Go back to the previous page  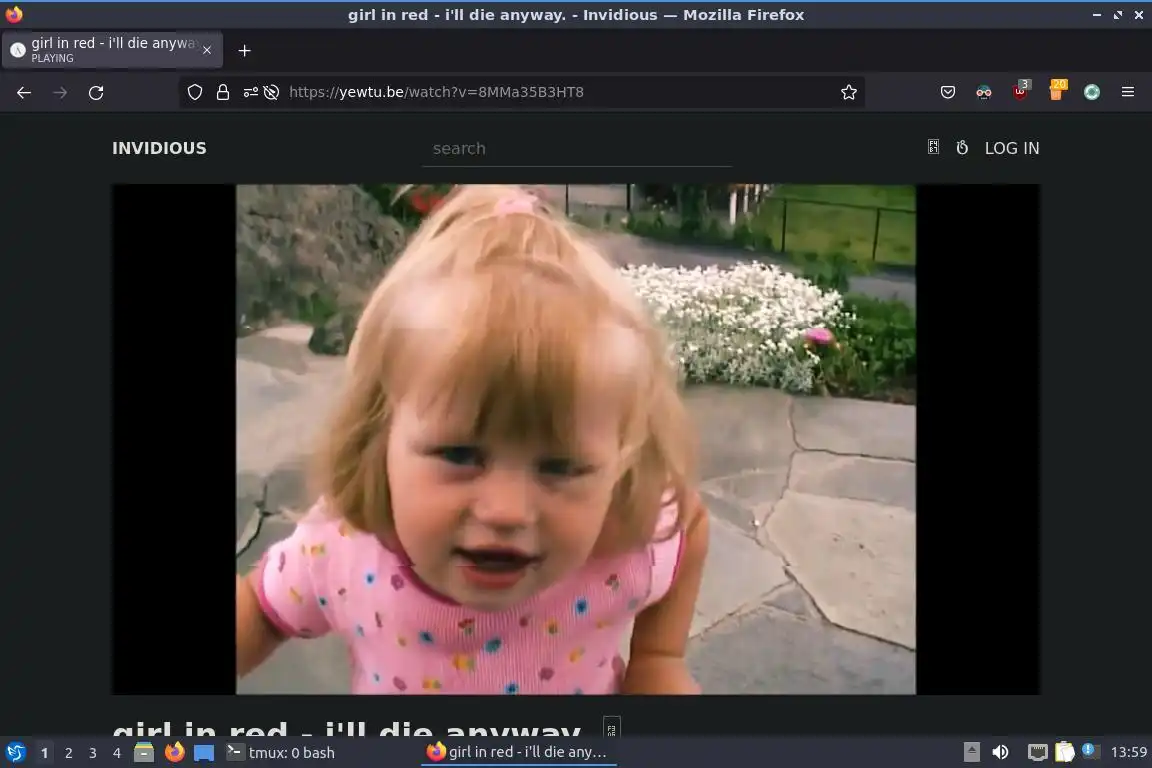click(x=24, y=93)
